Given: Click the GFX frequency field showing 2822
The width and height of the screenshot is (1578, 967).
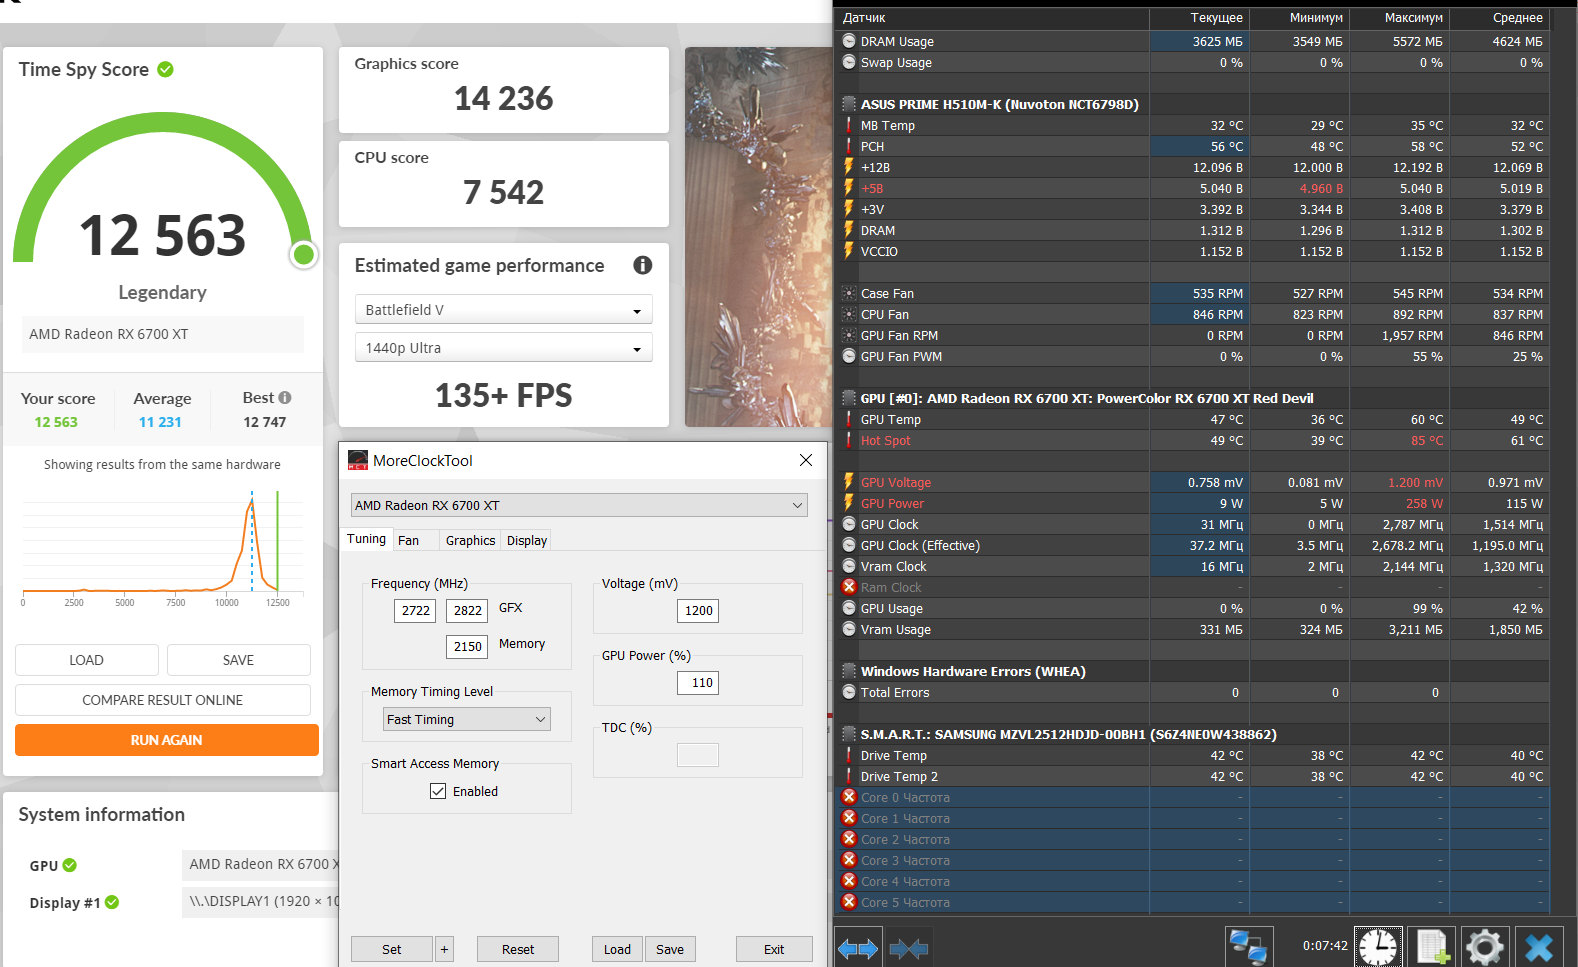Looking at the screenshot, I should click(x=467, y=610).
